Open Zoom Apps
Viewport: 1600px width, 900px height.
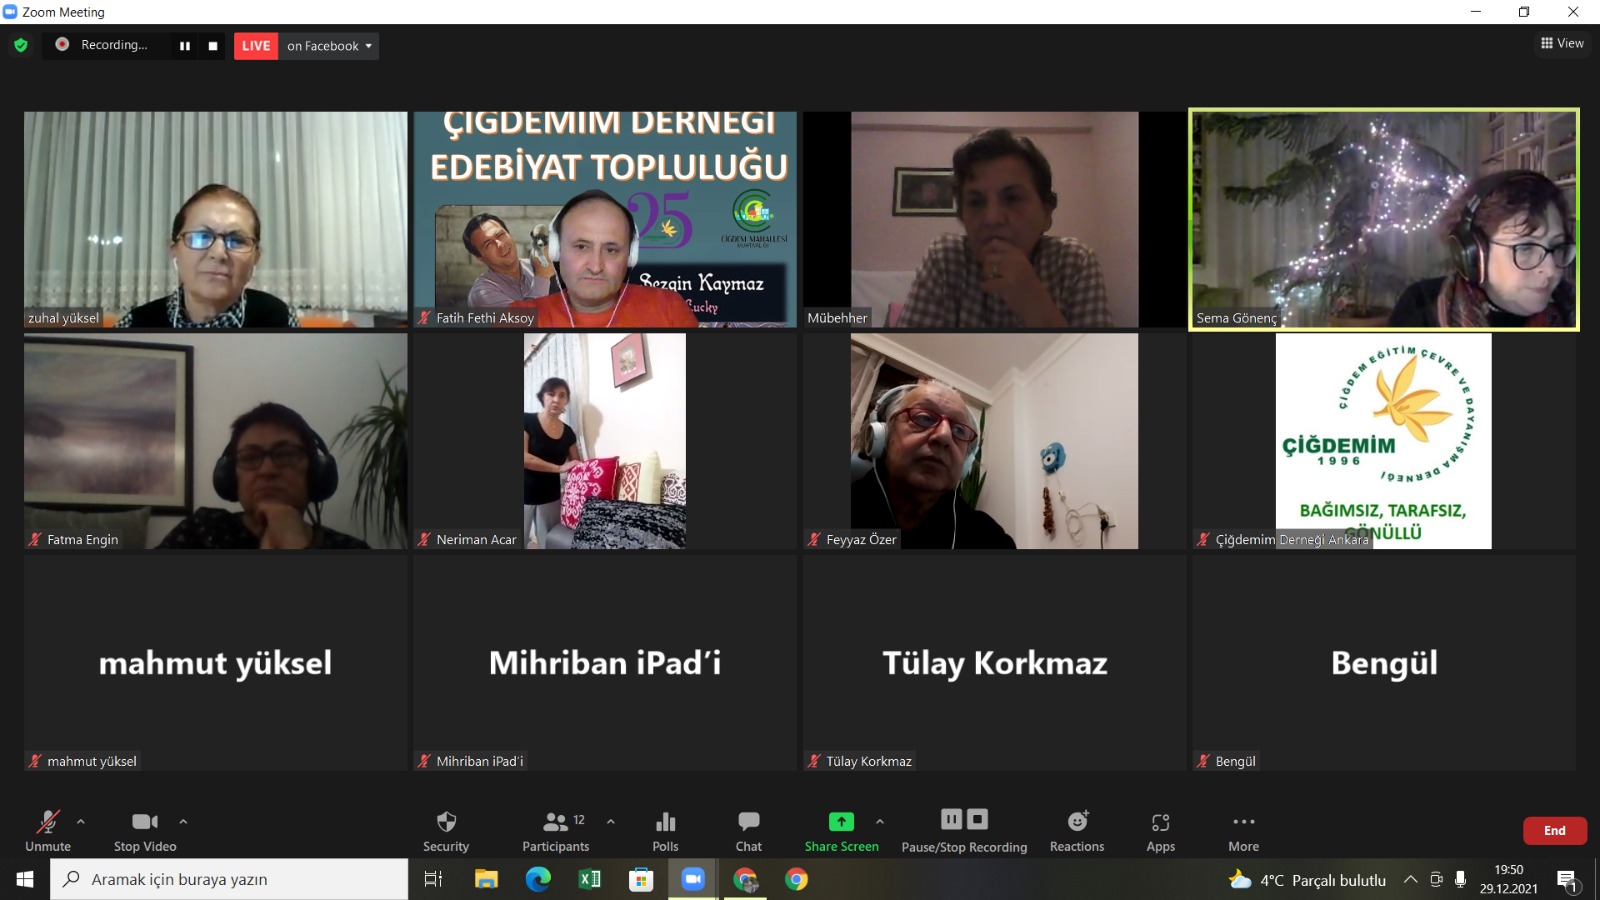[x=1161, y=831]
